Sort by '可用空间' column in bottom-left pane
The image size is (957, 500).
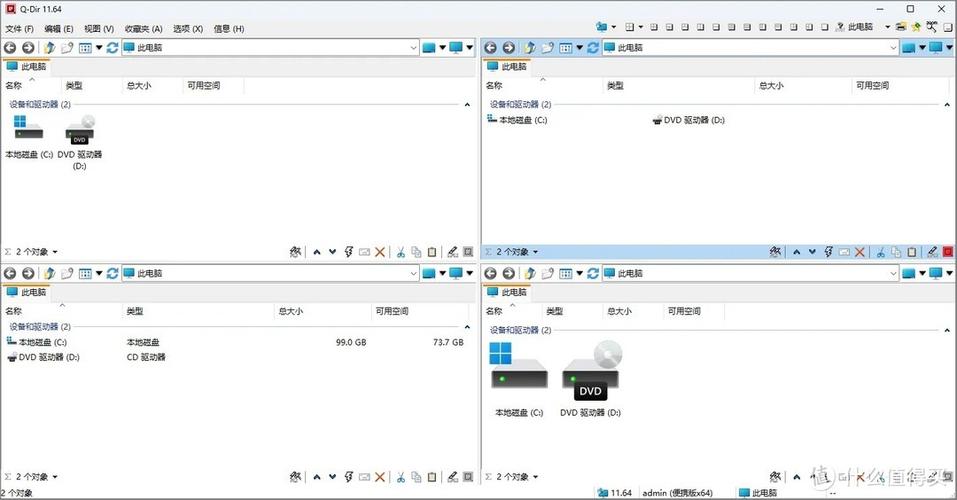pyautogui.click(x=392, y=311)
